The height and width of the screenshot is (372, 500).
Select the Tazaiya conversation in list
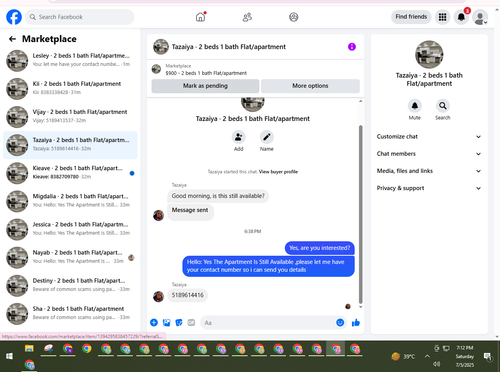pos(70,145)
